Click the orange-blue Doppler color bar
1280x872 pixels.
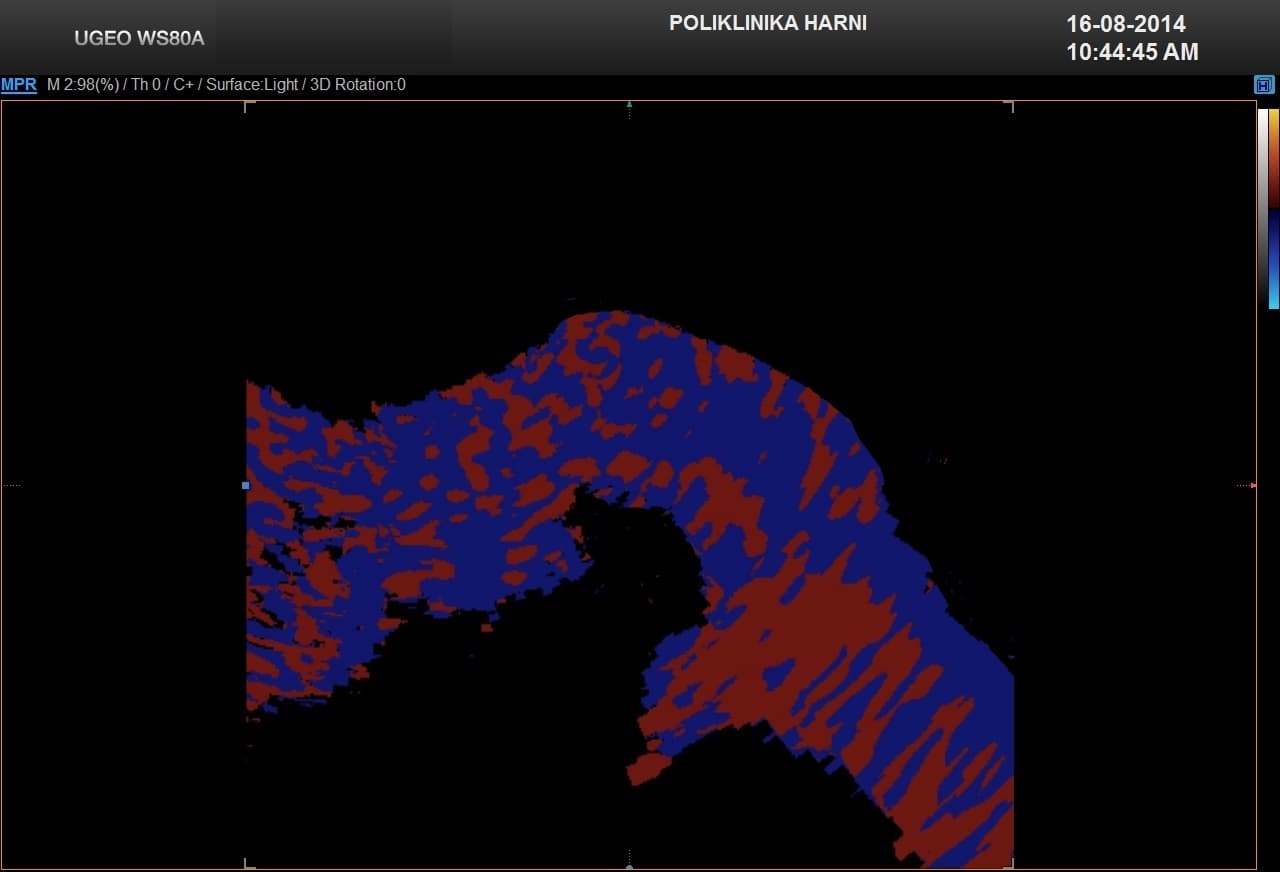(1274, 207)
